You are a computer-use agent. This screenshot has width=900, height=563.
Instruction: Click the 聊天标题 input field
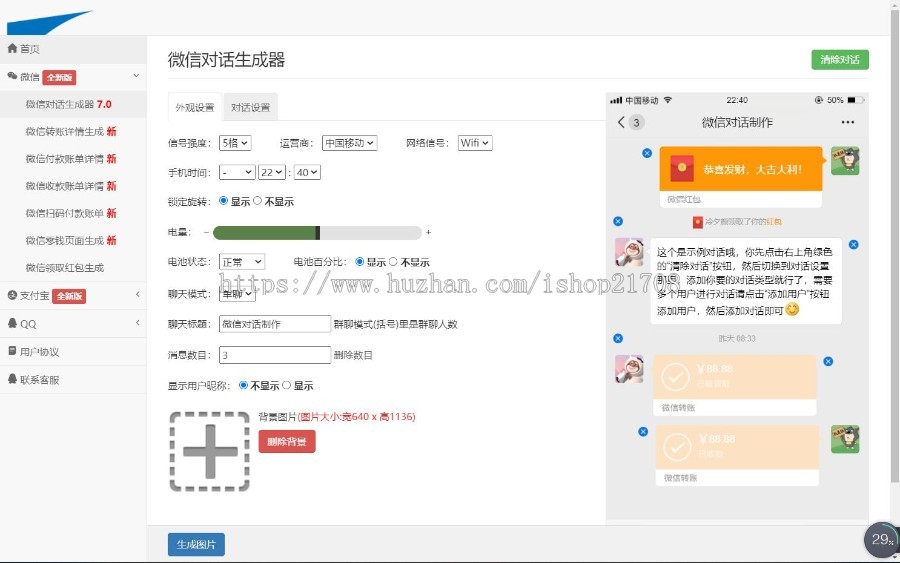pos(275,324)
